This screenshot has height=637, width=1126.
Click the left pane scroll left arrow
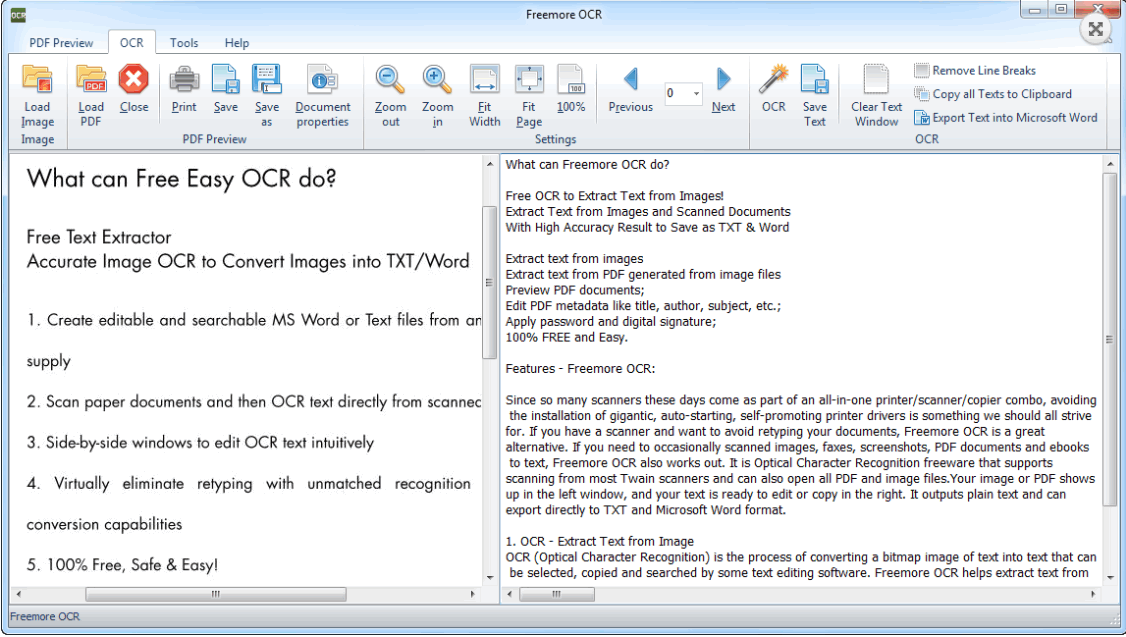[x=18, y=594]
